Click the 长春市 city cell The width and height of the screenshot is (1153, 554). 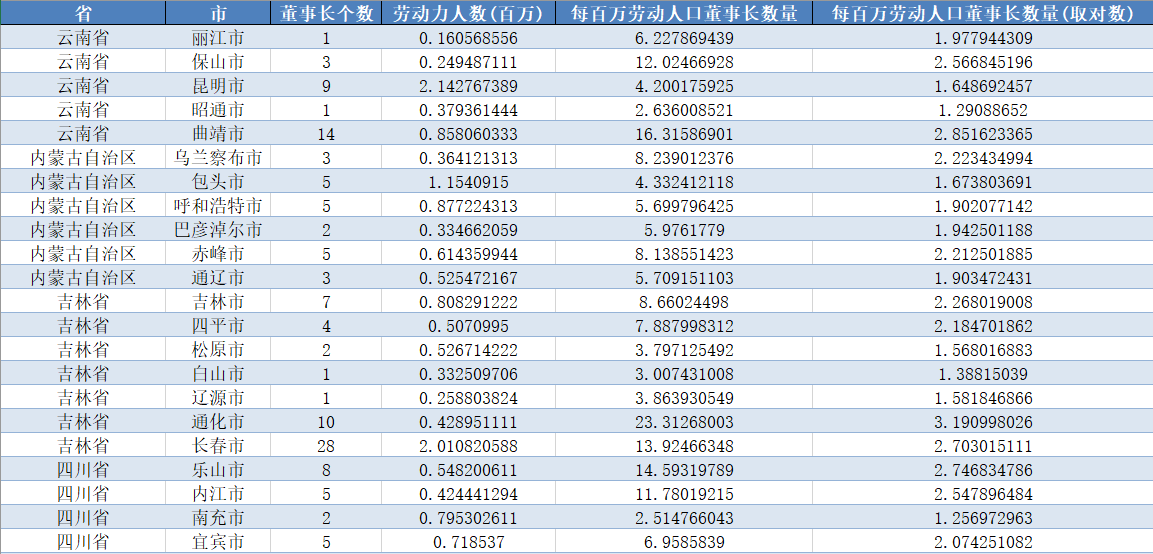218,446
